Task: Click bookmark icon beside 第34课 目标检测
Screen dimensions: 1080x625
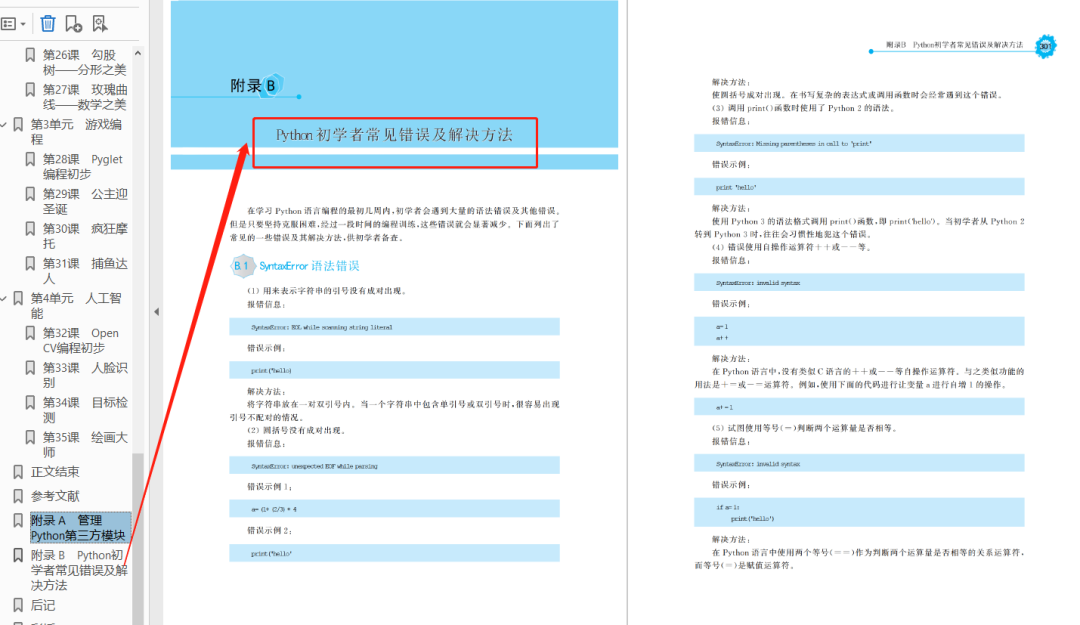Action: (x=30, y=402)
